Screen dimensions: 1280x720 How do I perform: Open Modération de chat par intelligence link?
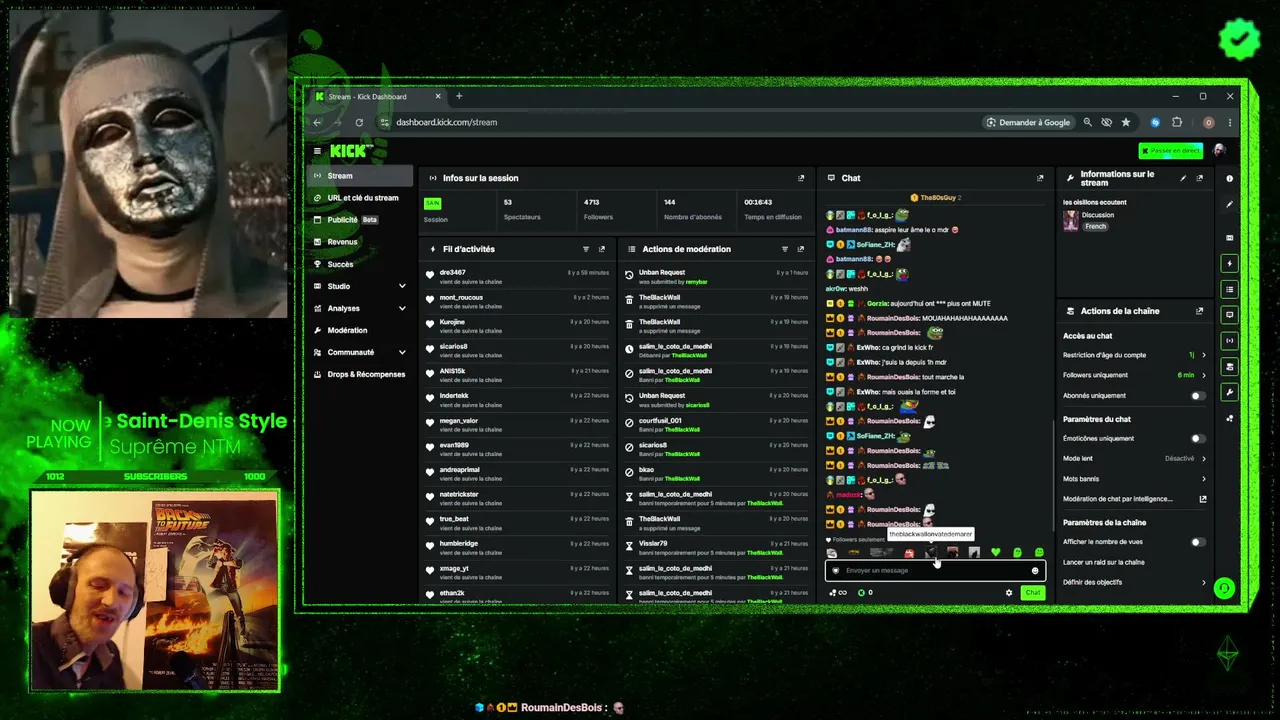pos(1134,499)
